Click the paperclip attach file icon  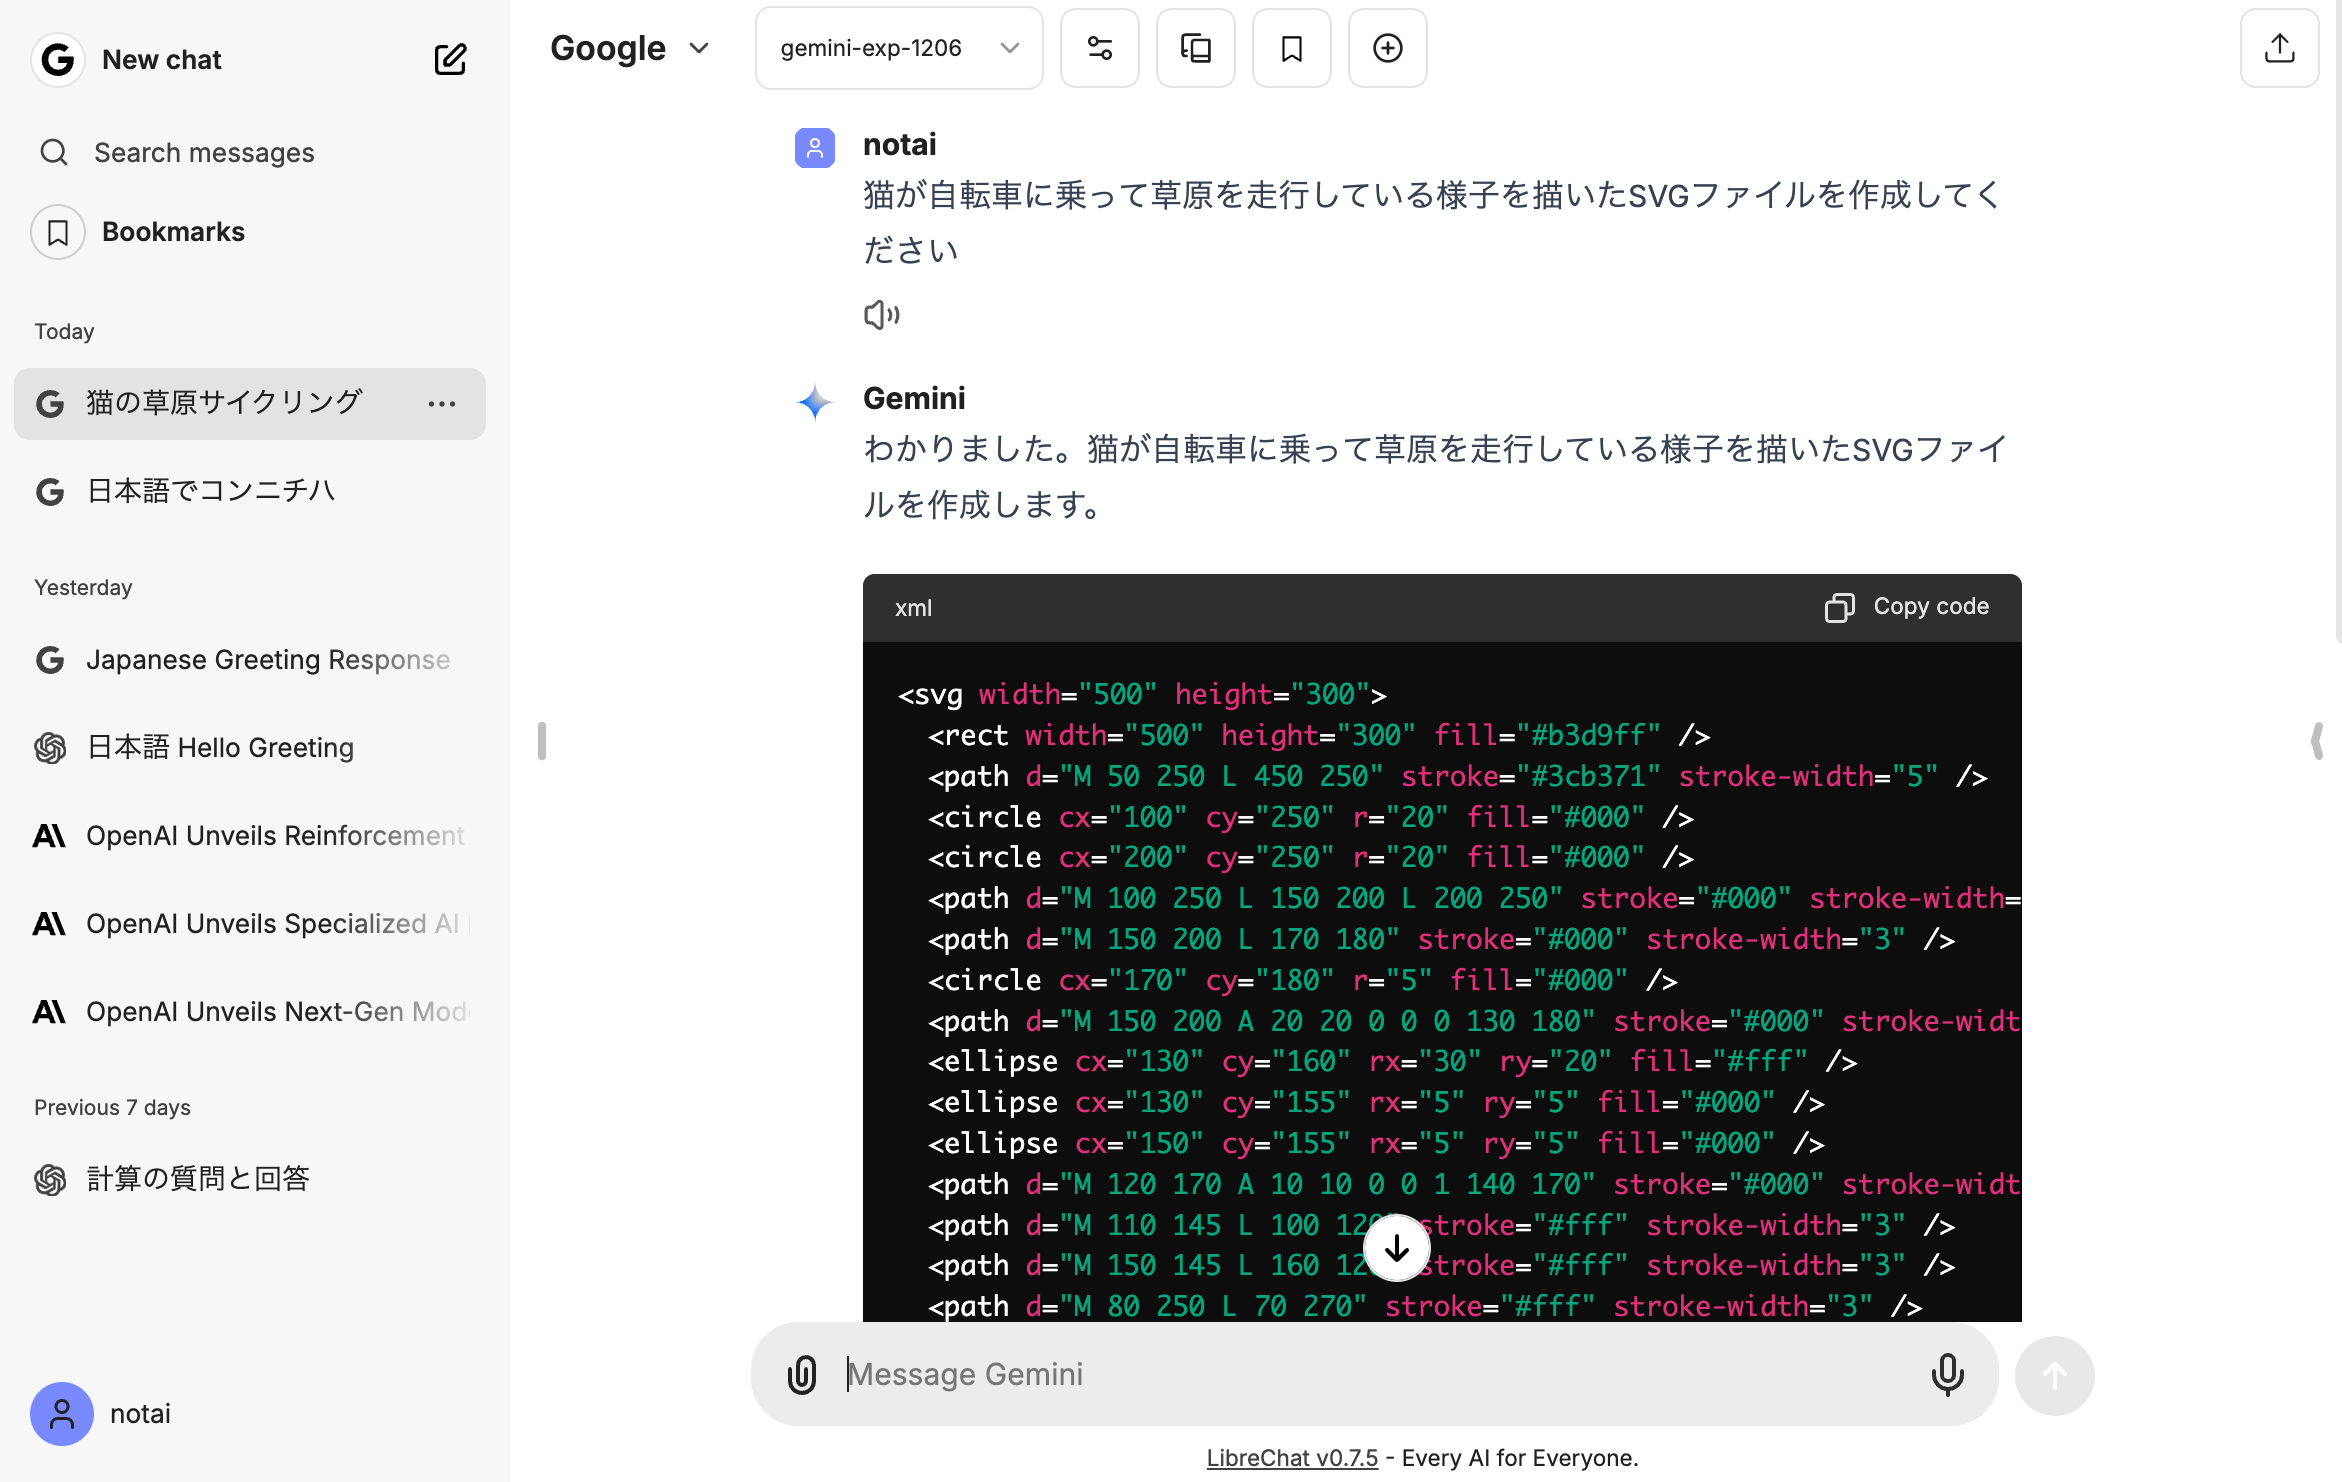802,1374
